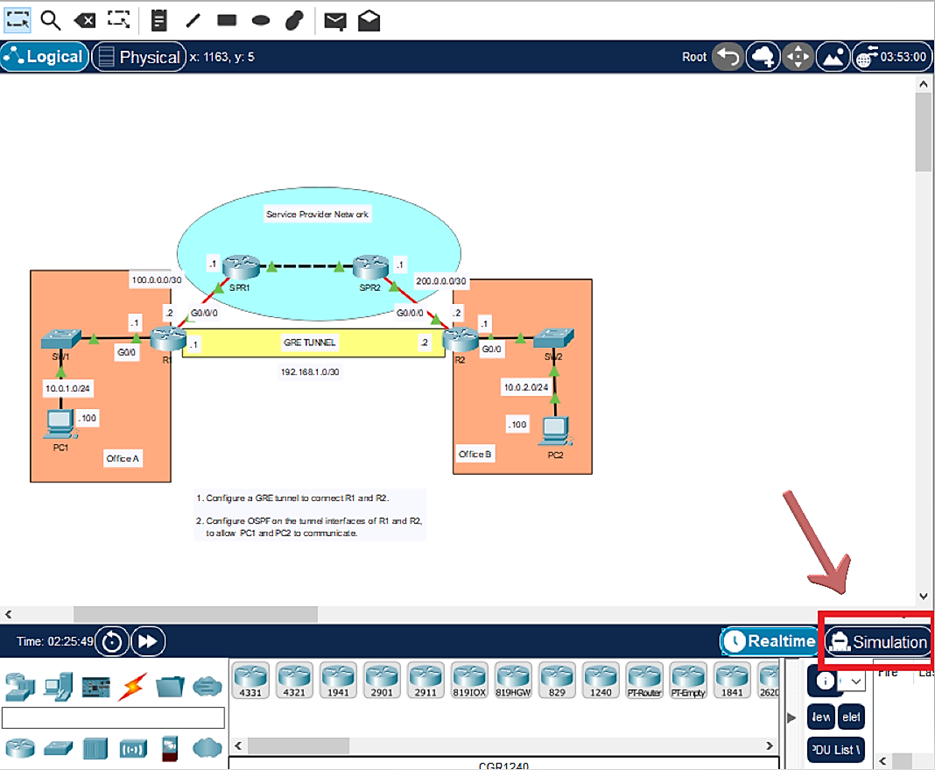The image size is (935, 770).
Task: Click the R1 router in the topology
Action: pos(167,339)
